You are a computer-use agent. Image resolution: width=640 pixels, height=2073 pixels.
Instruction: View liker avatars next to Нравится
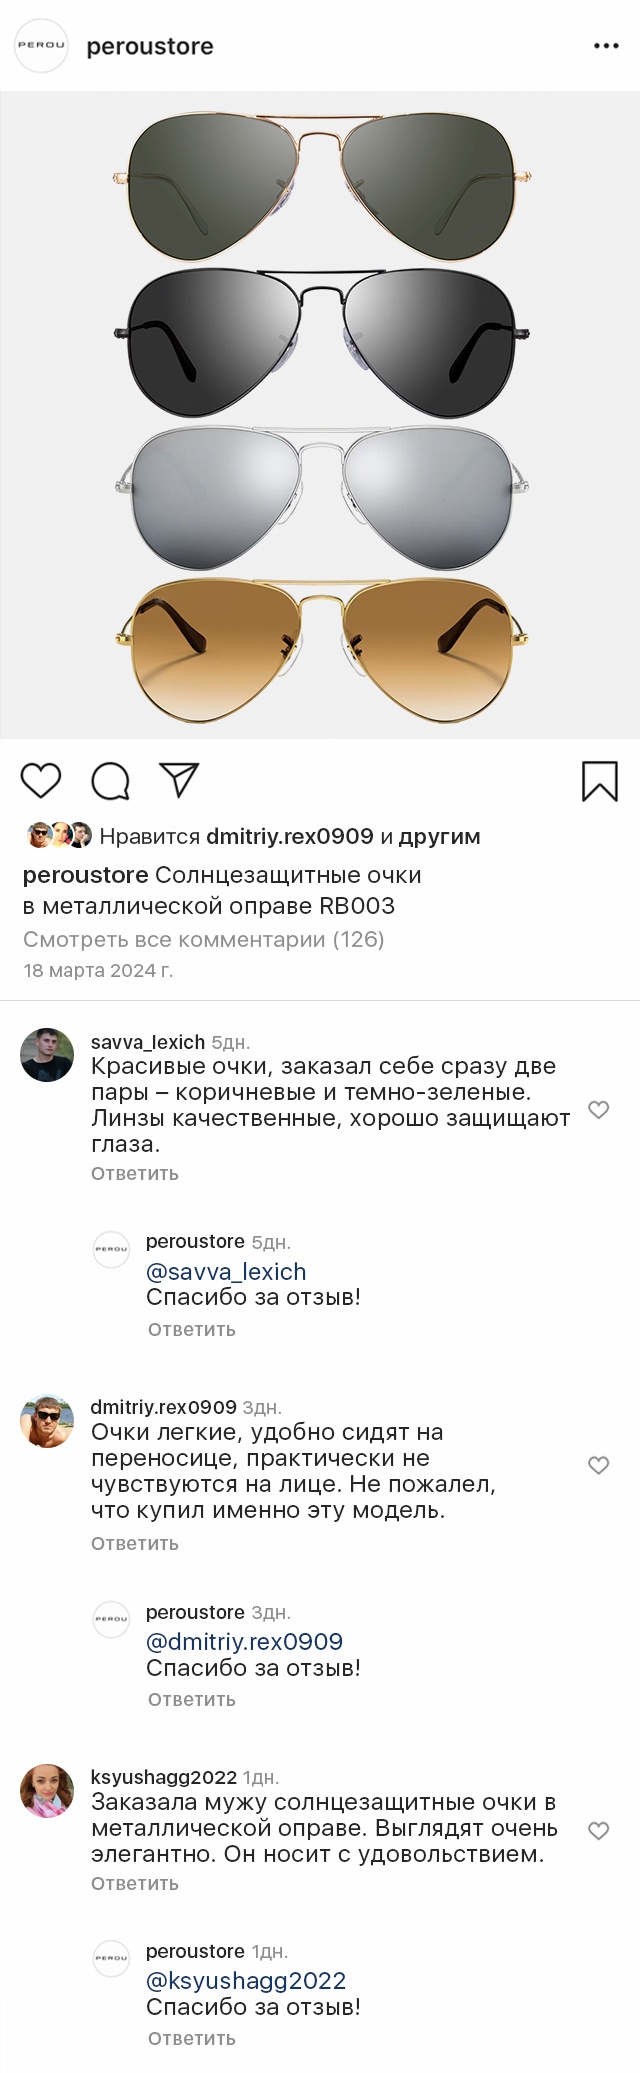(x=59, y=835)
